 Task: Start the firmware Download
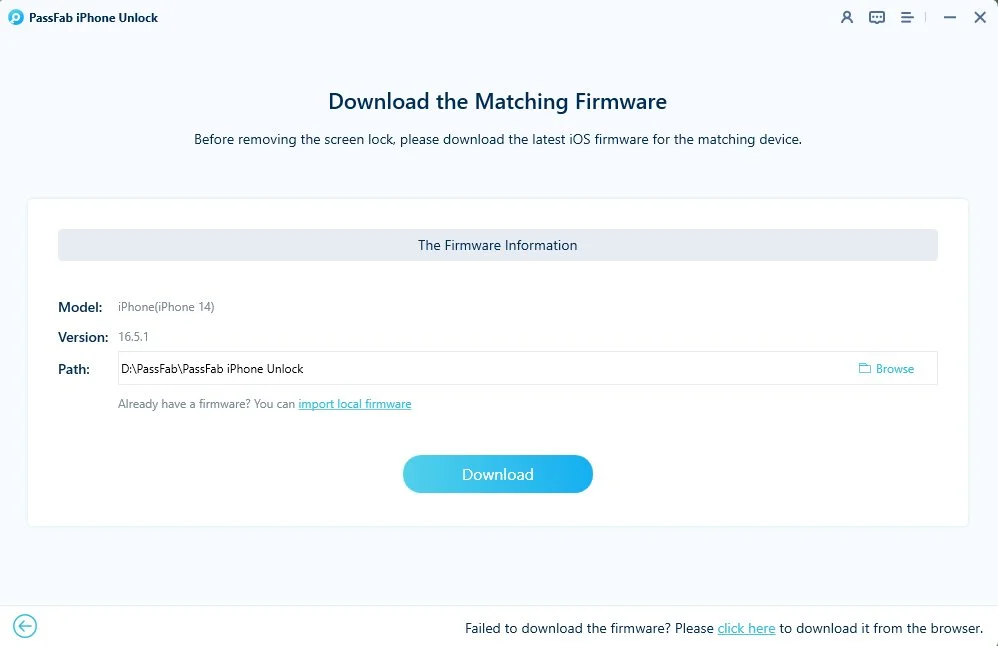(497, 474)
